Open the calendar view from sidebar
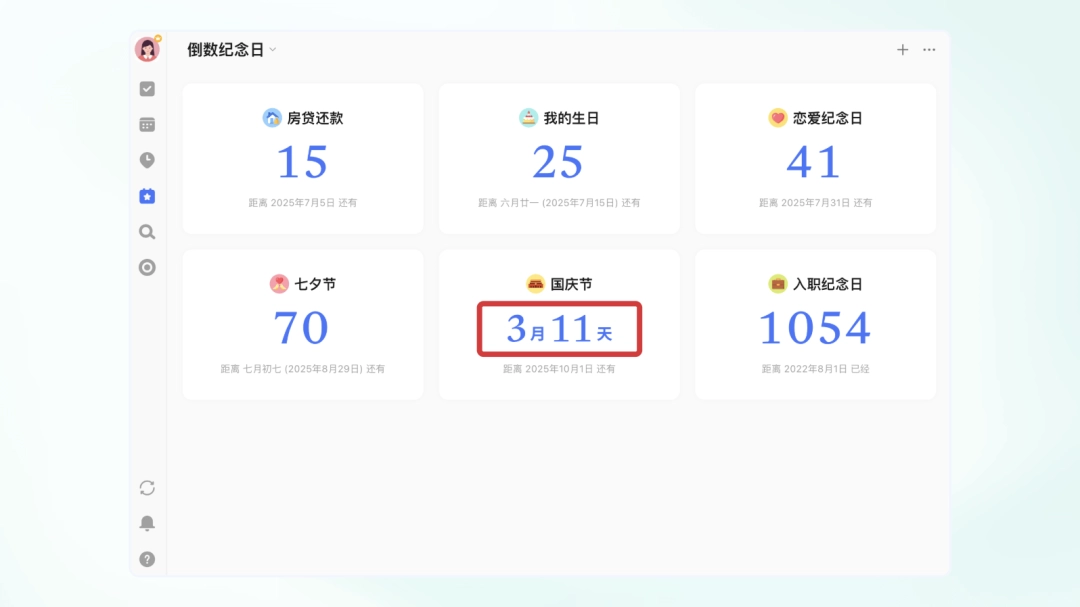 coord(147,124)
